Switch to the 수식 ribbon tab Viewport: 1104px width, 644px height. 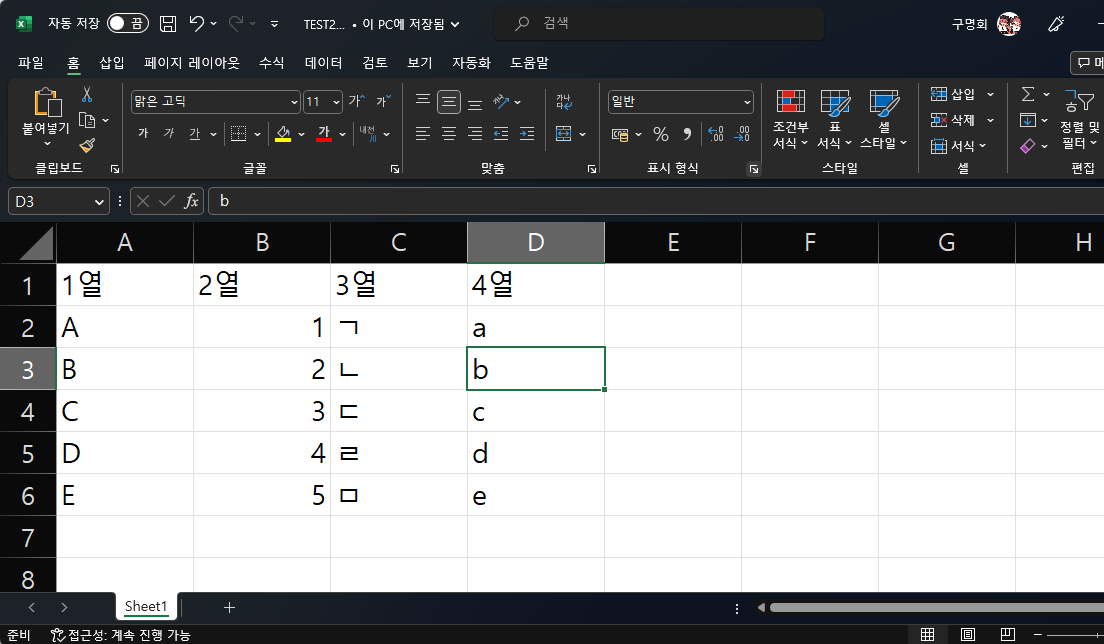click(x=271, y=63)
